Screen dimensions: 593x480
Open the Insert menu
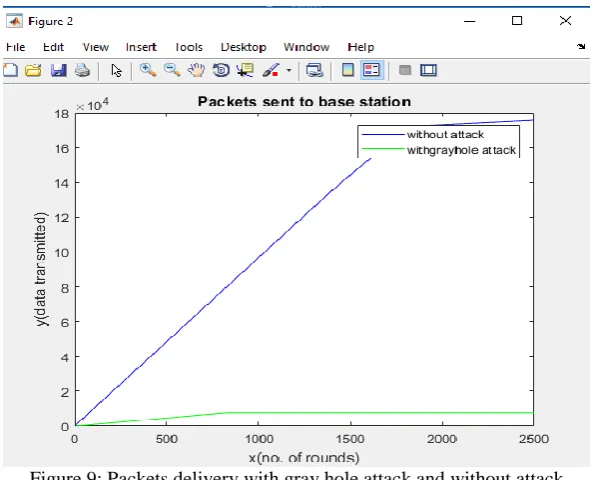point(141,47)
